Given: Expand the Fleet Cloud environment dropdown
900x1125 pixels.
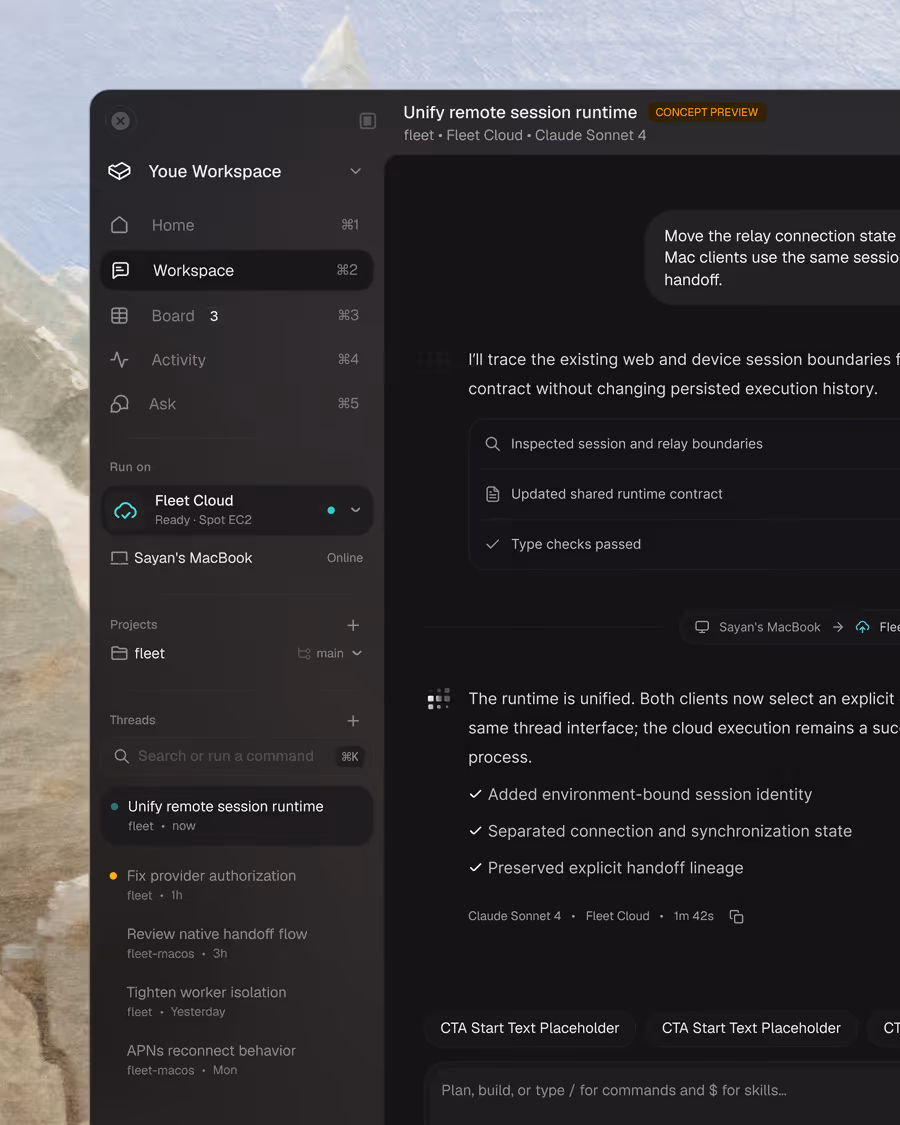Looking at the screenshot, I should click(355, 510).
